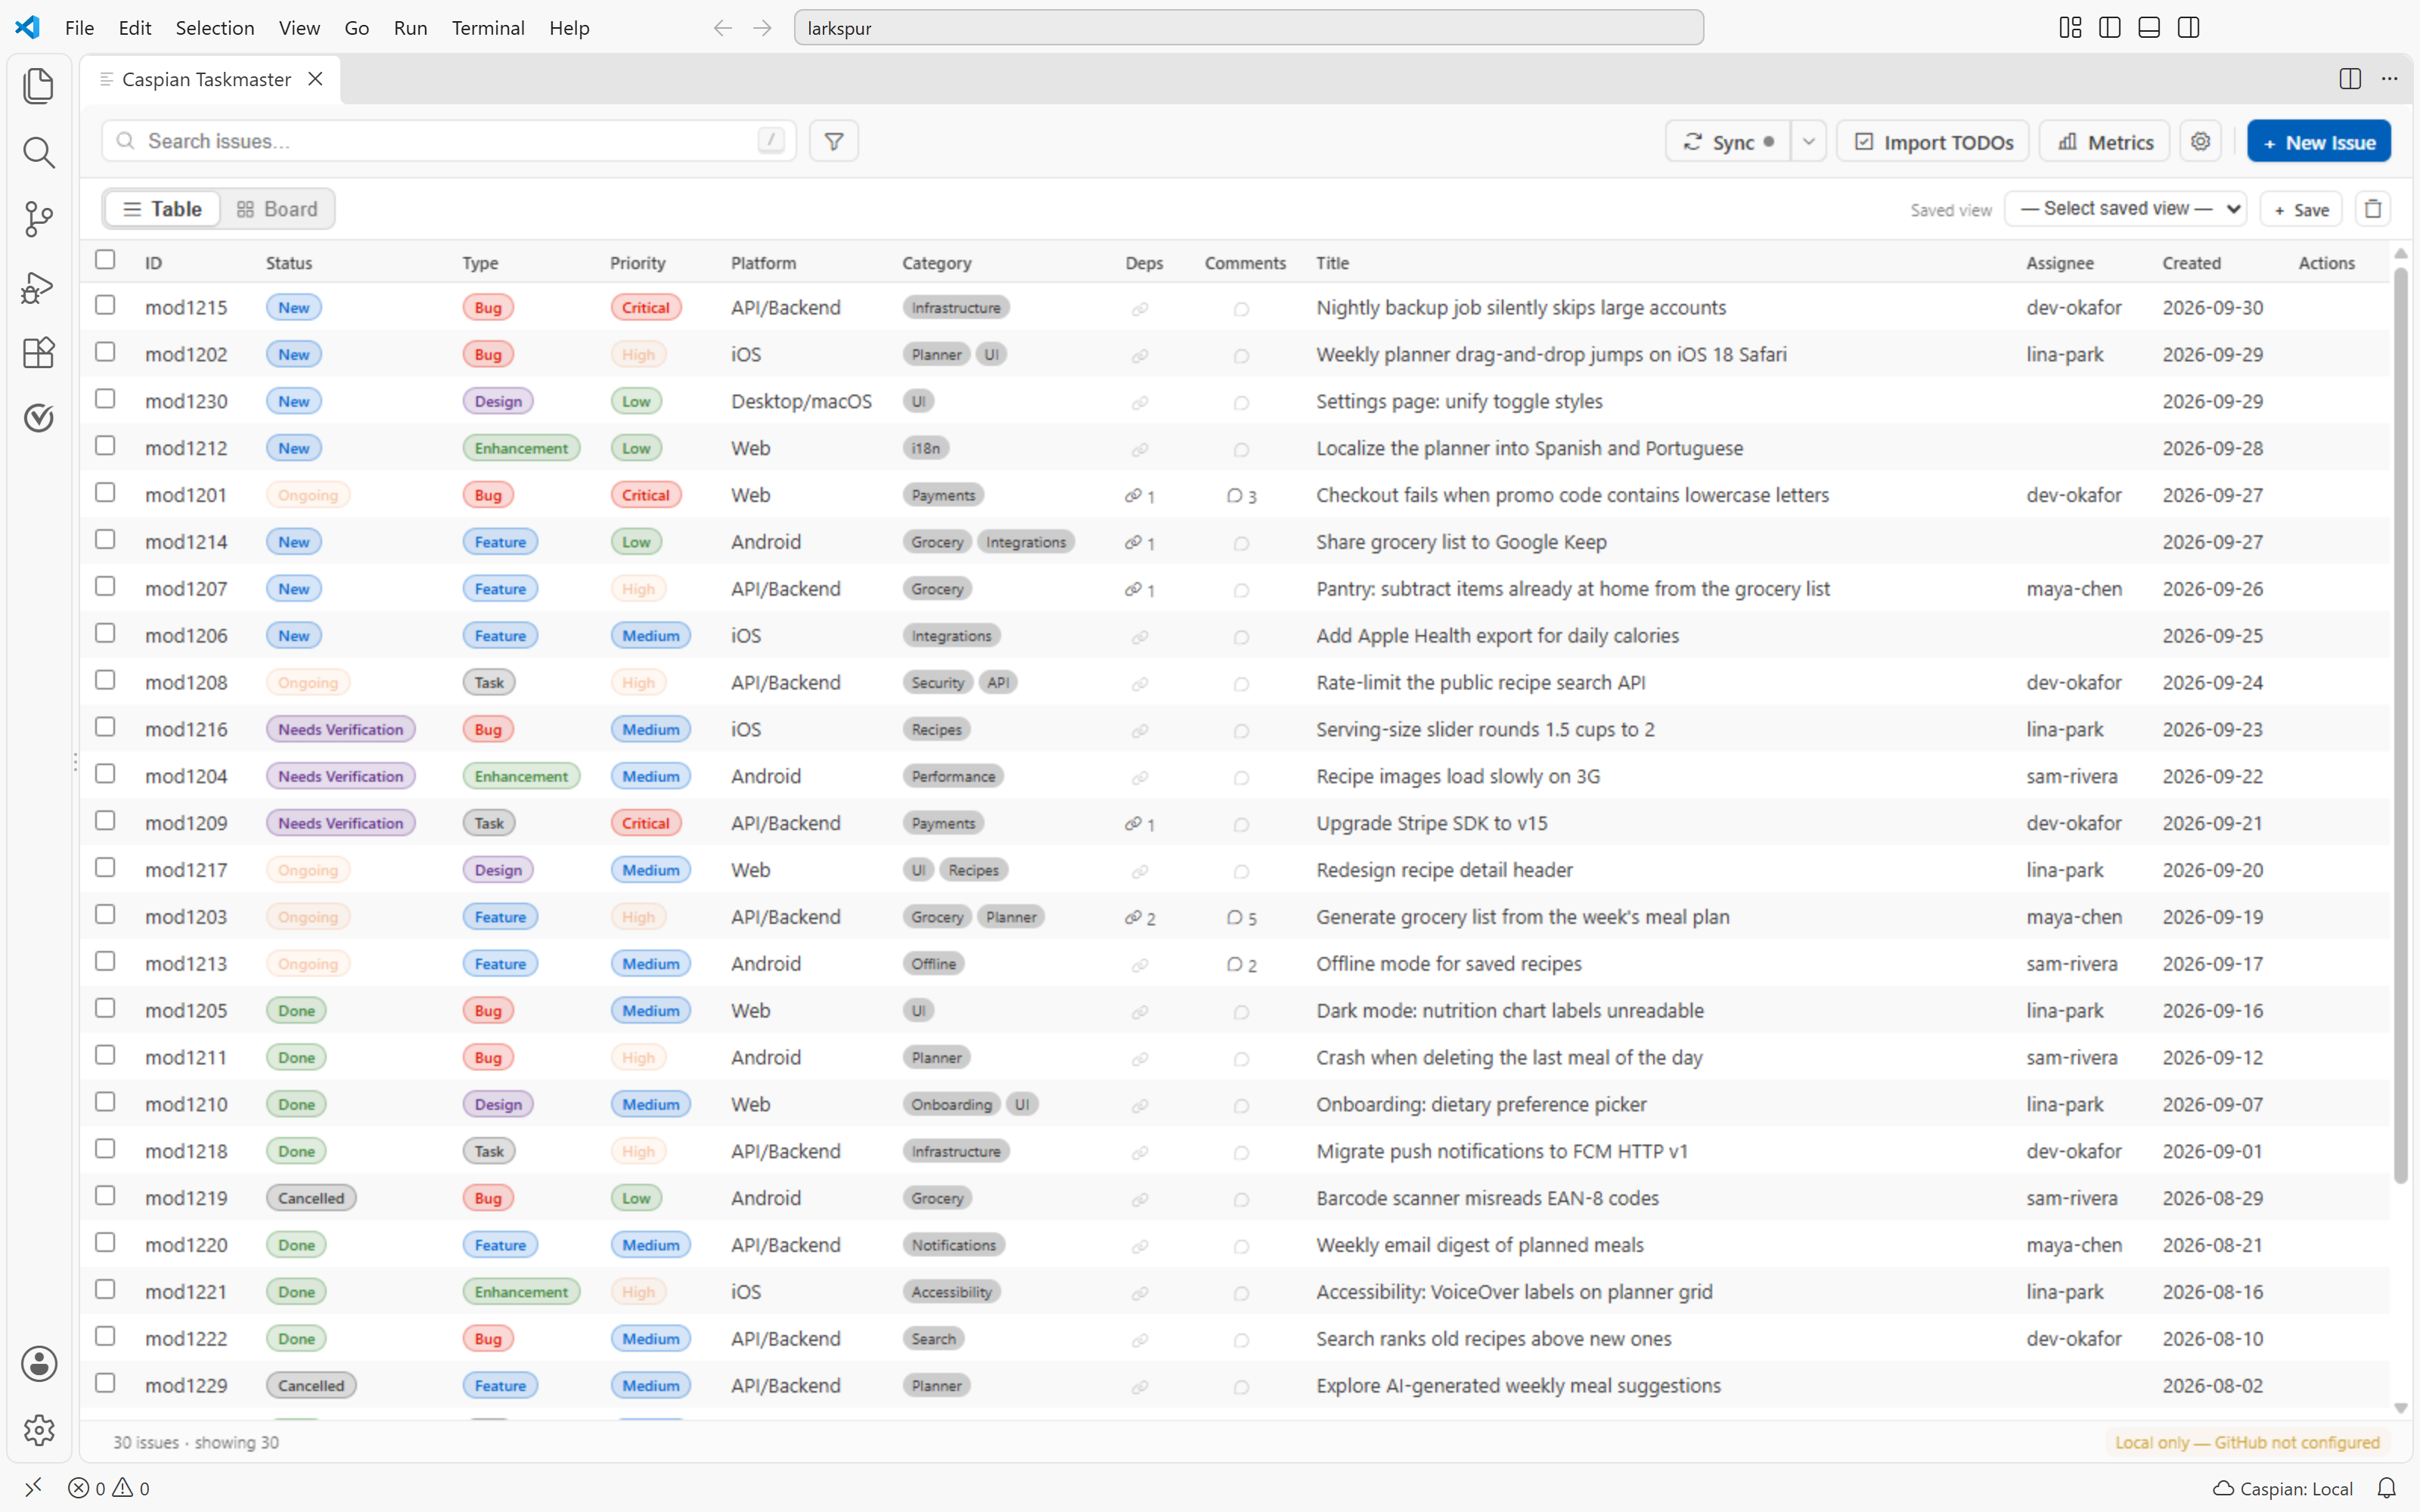The width and height of the screenshot is (2420, 1512).
Task: Select the checkbox for mod1208
Action: pyautogui.click(x=105, y=680)
